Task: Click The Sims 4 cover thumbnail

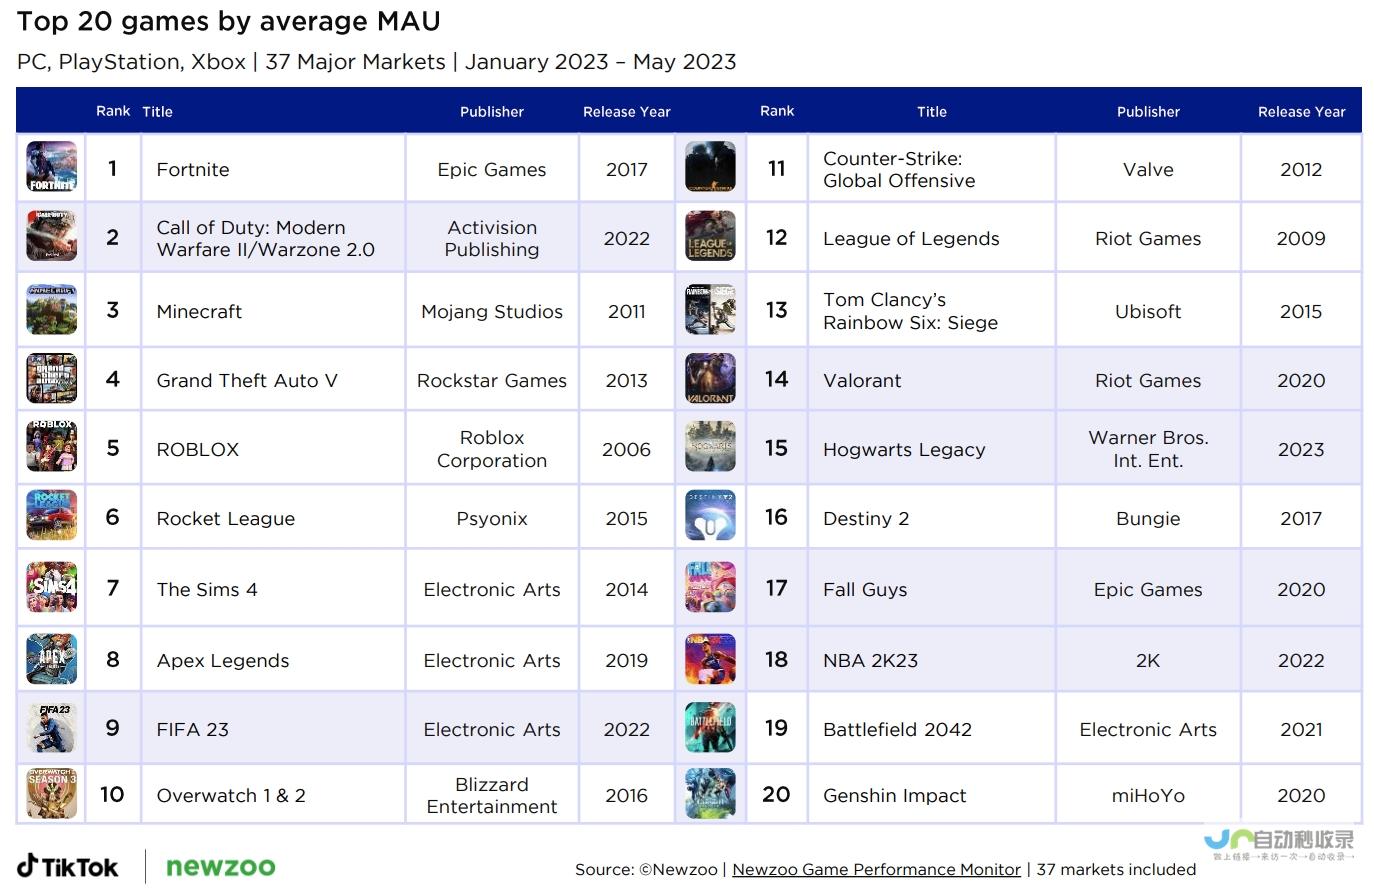Action: pyautogui.click(x=52, y=587)
